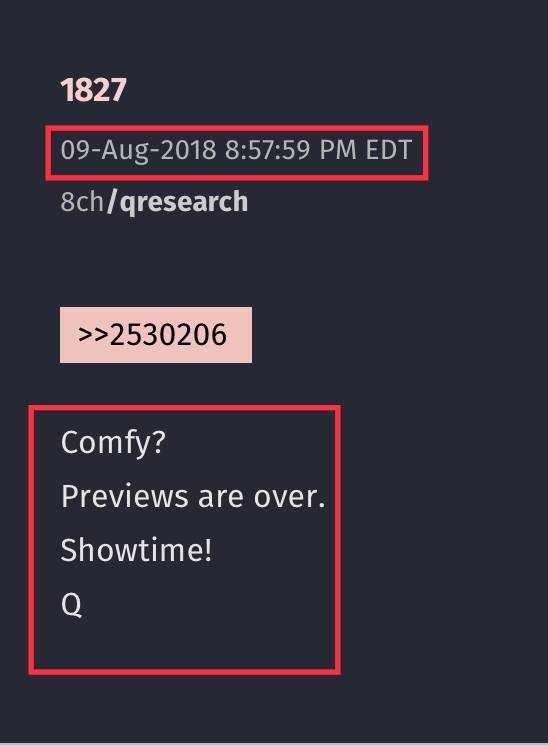This screenshot has height=745, width=548.
Task: Click the >> arrows before 2530206
Action: (x=93, y=334)
